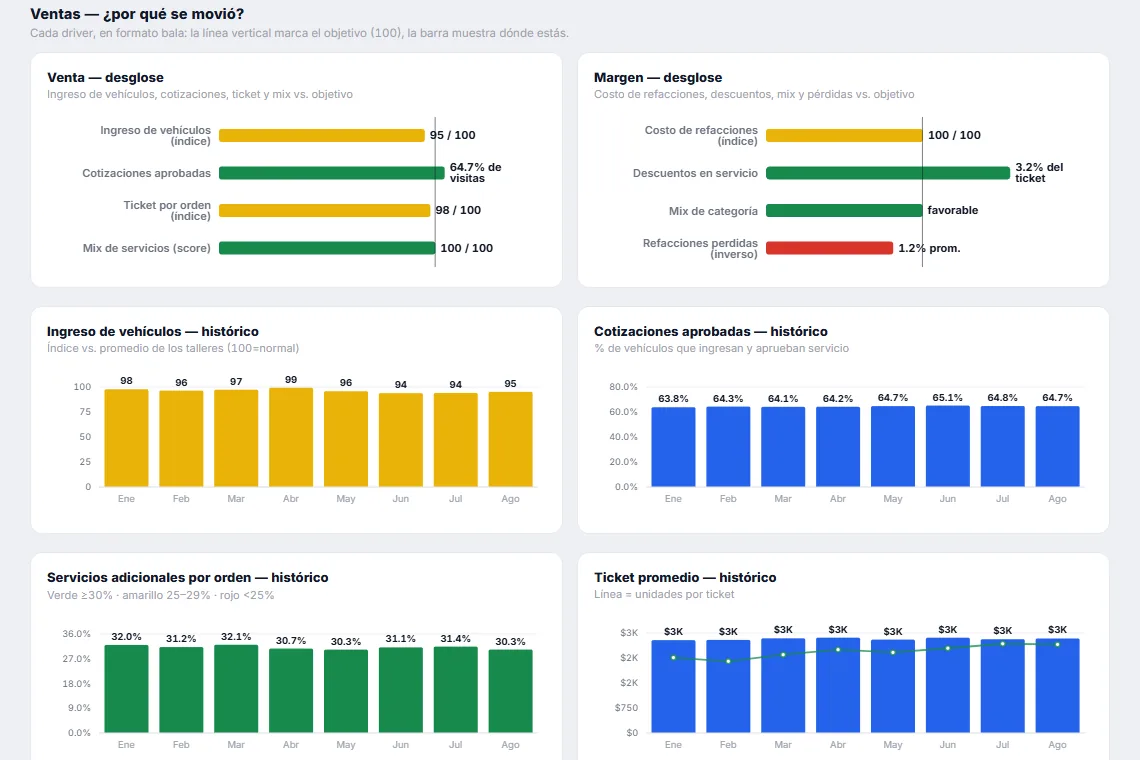This screenshot has width=1140, height=760.
Task: Click the "3.2% del ticket" value label
Action: point(1039,173)
